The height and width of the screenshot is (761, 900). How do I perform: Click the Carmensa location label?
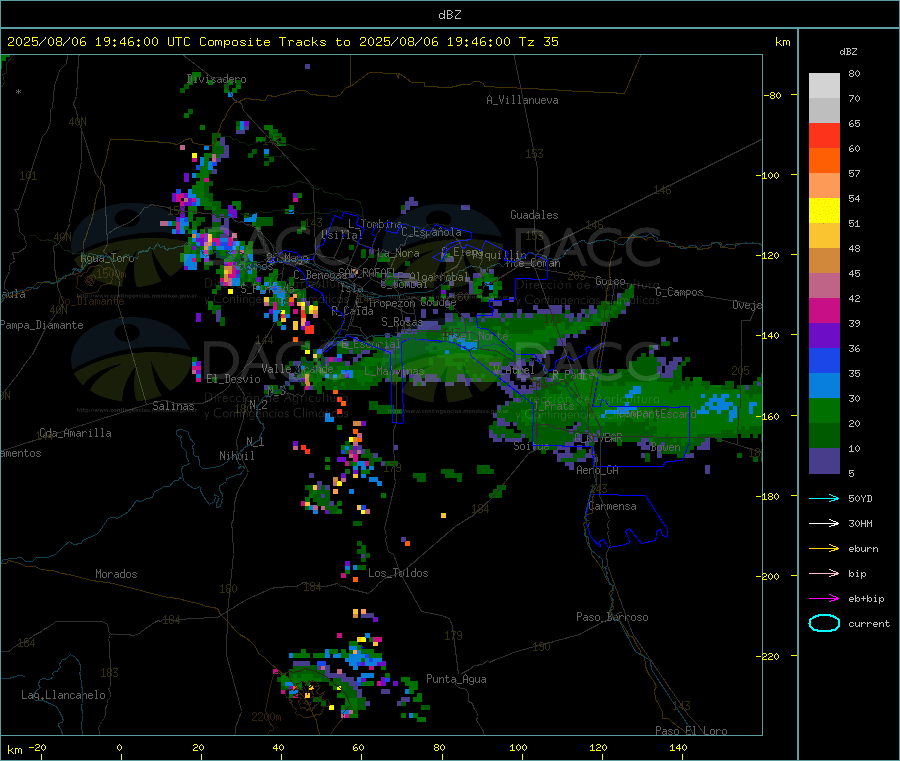[x=612, y=506]
